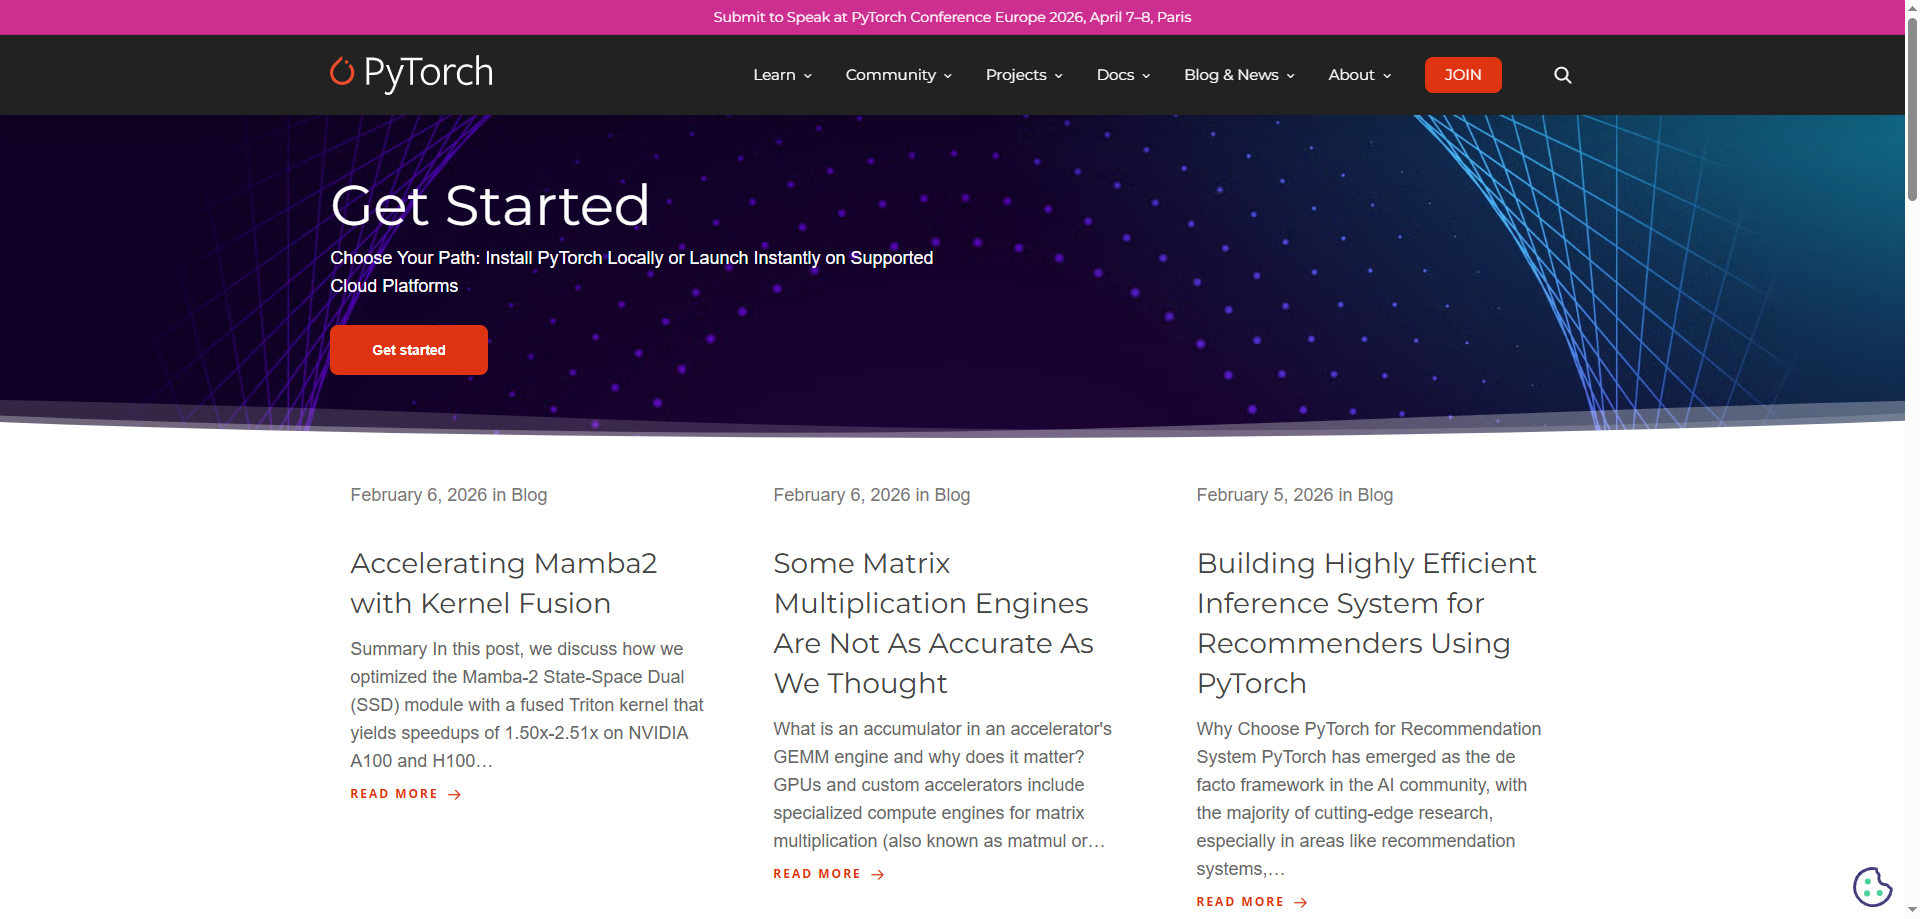Open the Accelerating Mamba2 with Kernel Fusion article
Screen dimensions: 1920x919
(x=503, y=583)
